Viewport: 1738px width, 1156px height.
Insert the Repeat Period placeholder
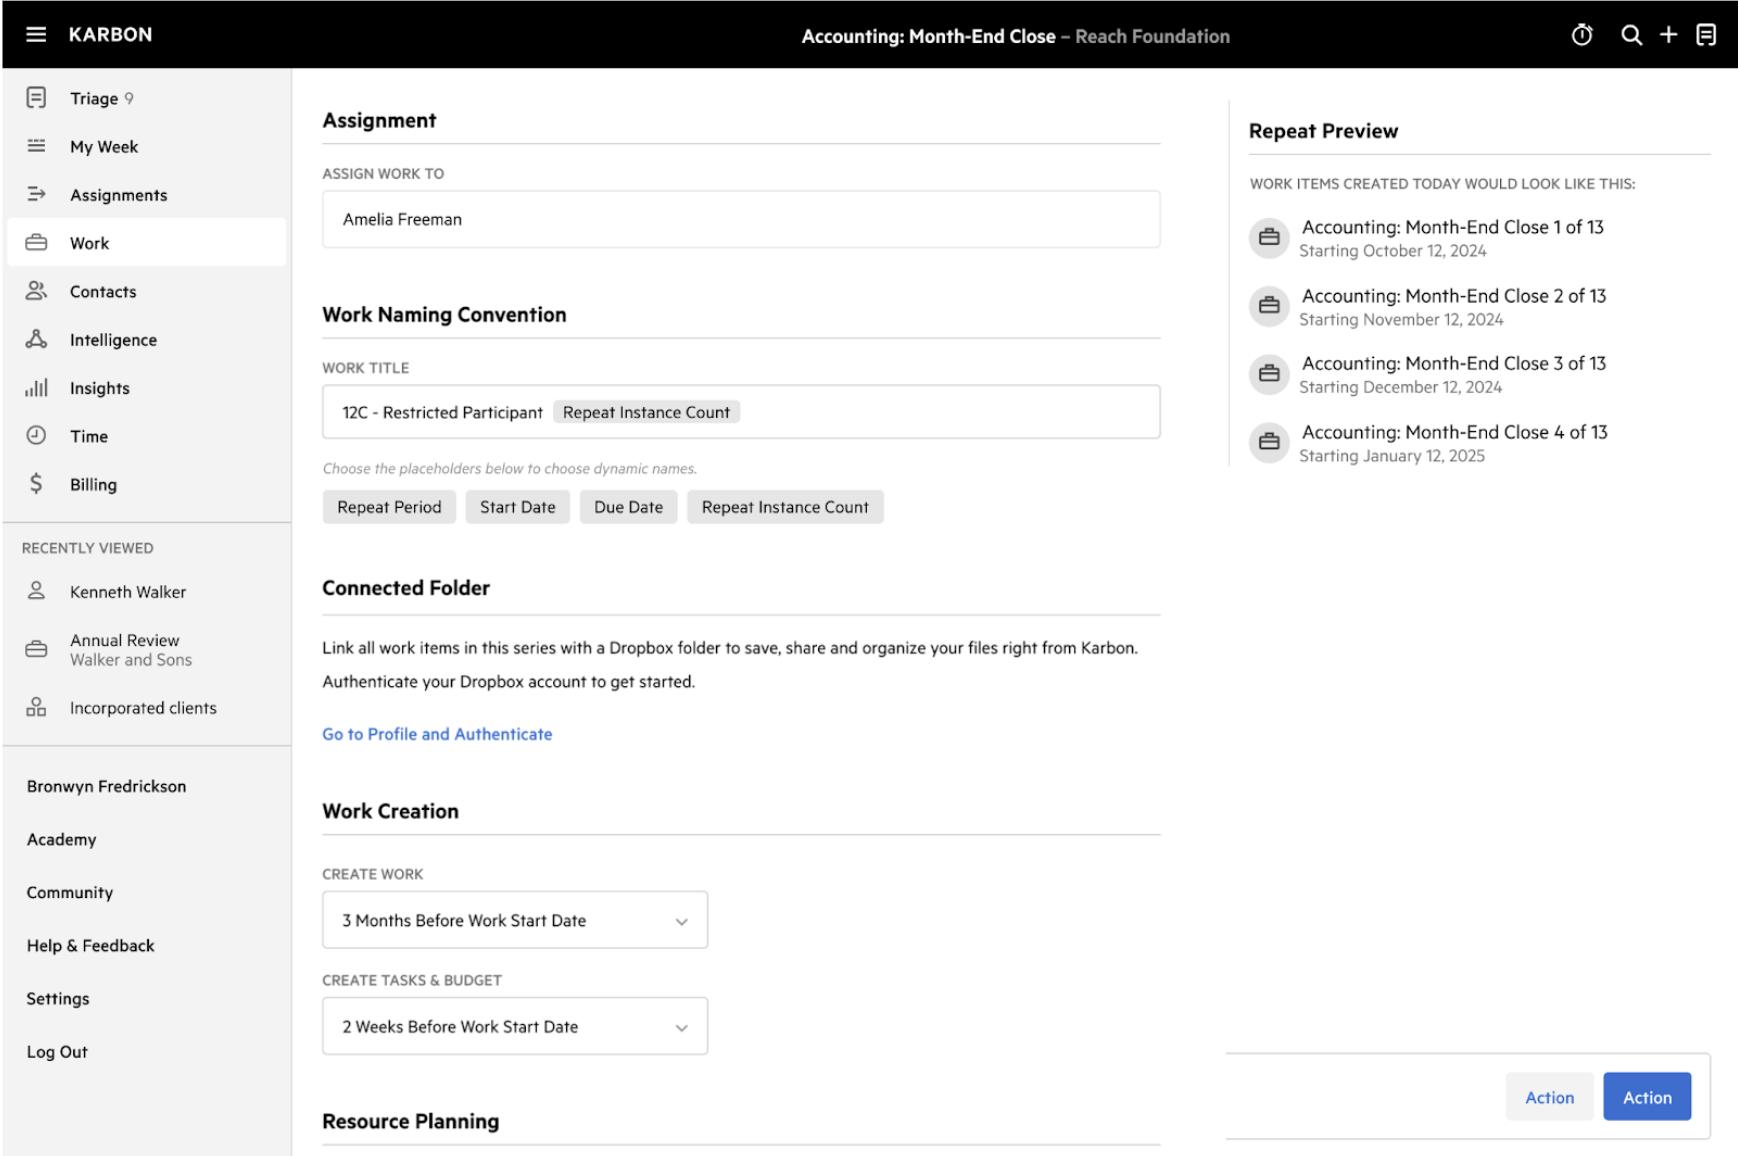pyautogui.click(x=389, y=507)
